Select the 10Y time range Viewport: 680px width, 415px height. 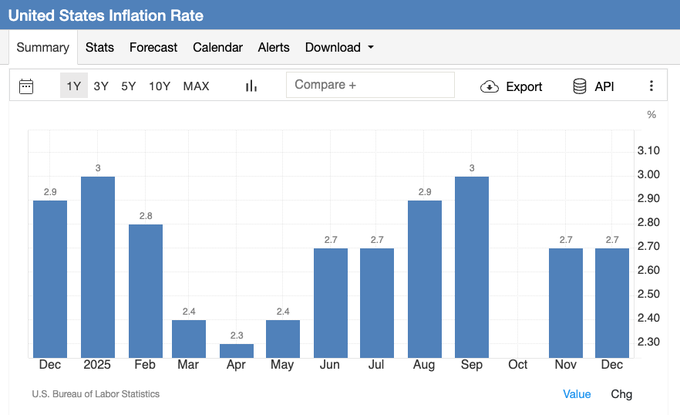pos(160,86)
